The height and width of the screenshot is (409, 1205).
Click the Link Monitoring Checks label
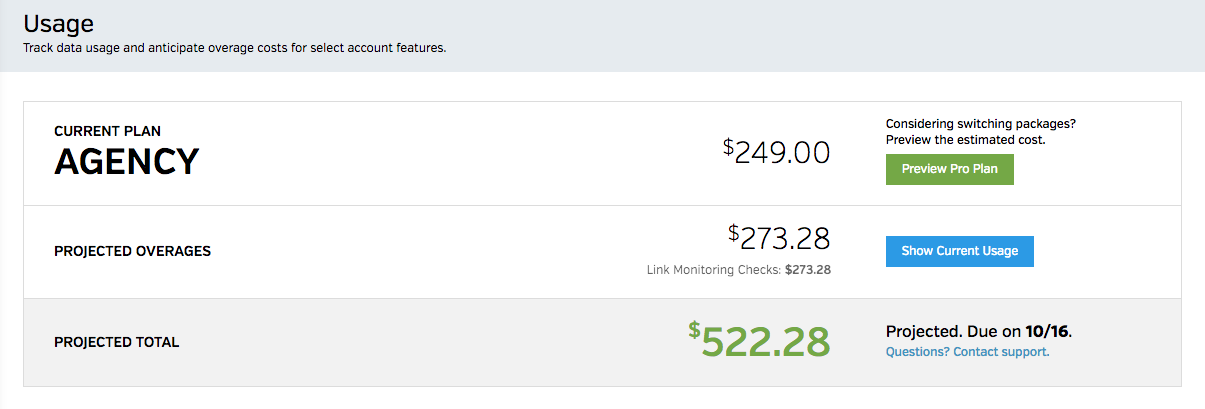(713, 269)
